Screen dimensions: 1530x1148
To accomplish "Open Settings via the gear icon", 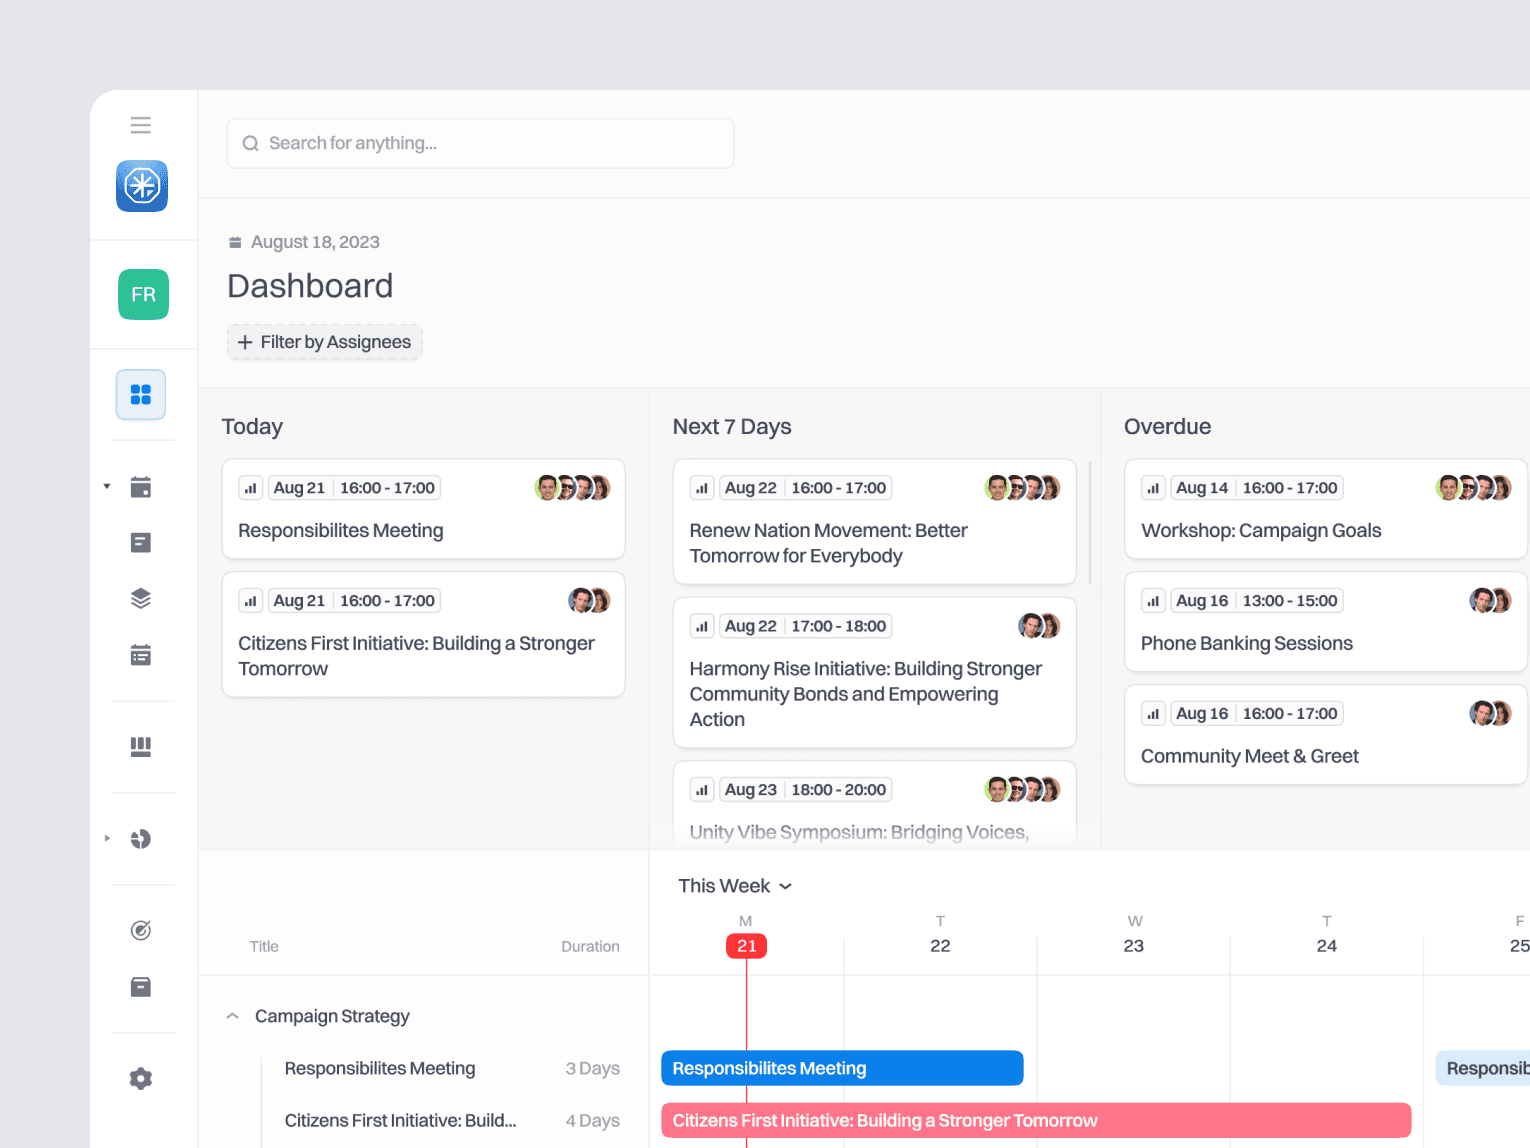I will coord(141,1078).
